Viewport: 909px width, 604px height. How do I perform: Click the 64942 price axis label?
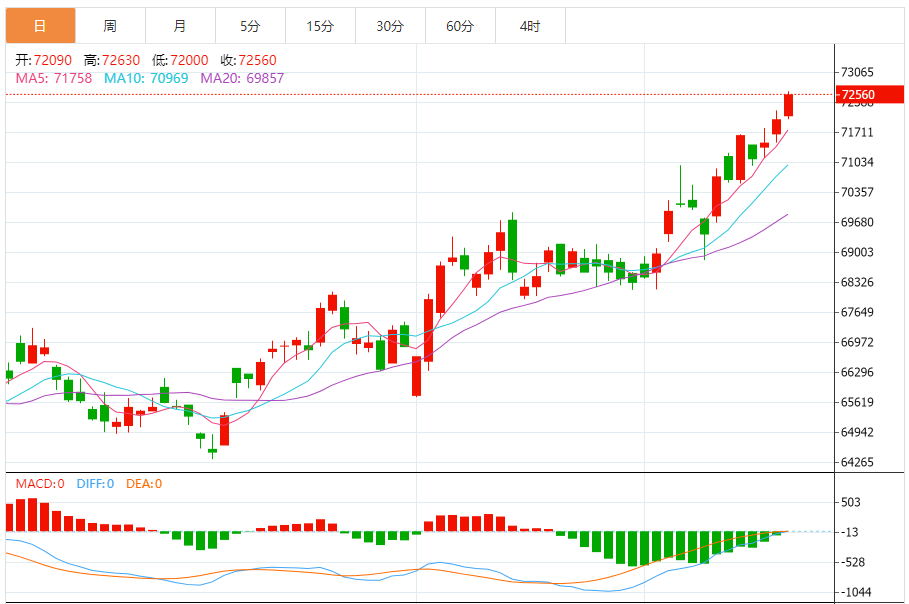coord(857,432)
